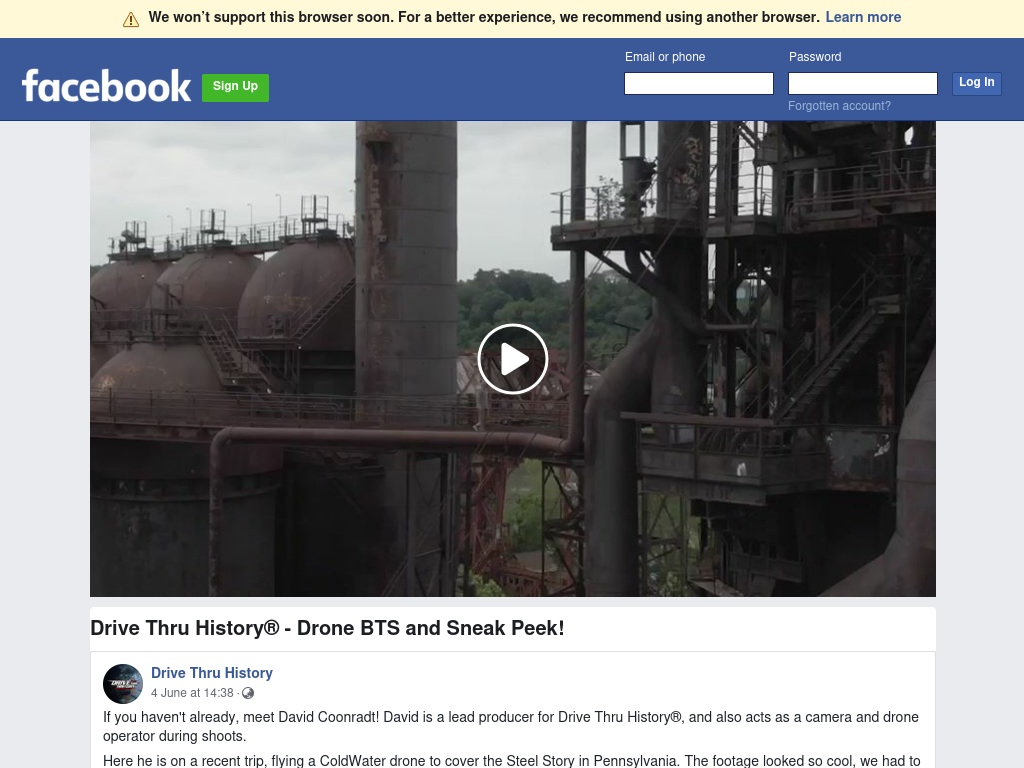Open the Forgotten account? link
This screenshot has height=768, width=1024.
coord(839,106)
